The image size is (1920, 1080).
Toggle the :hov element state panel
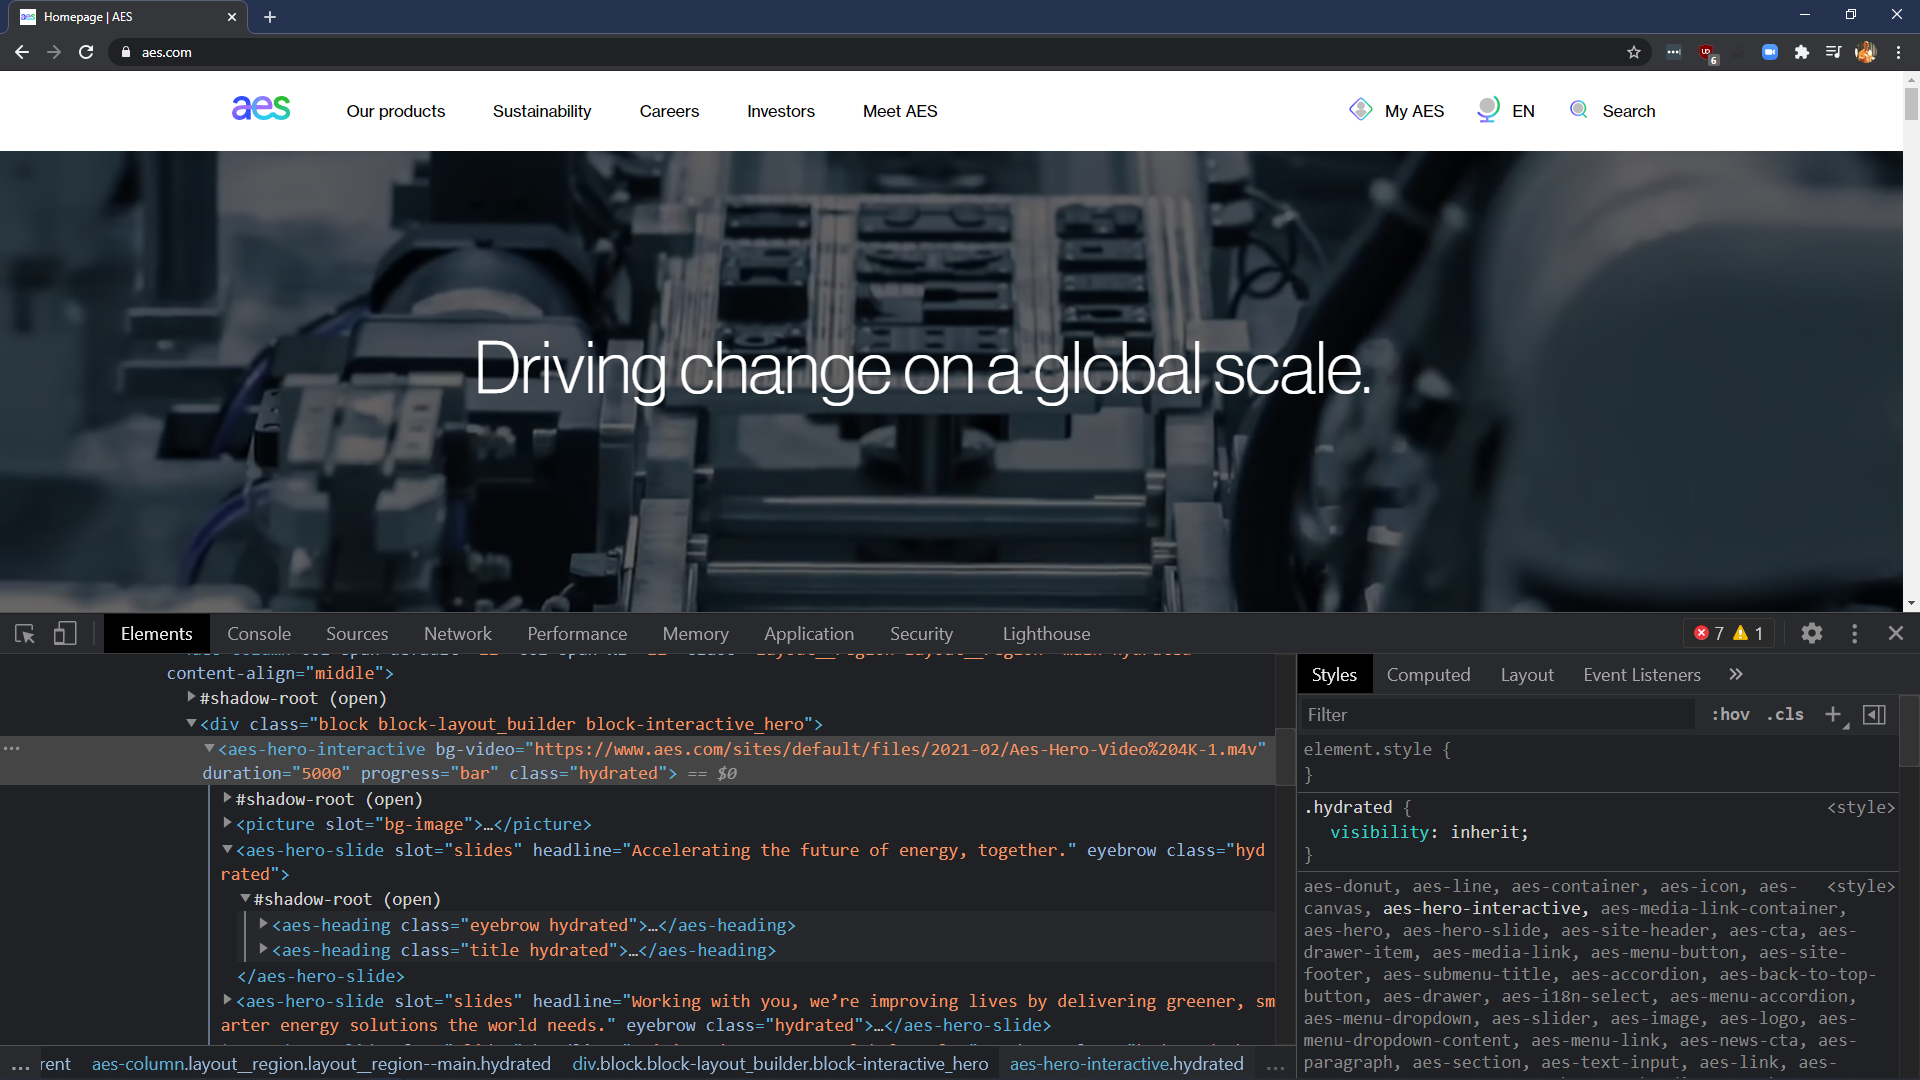click(1730, 714)
